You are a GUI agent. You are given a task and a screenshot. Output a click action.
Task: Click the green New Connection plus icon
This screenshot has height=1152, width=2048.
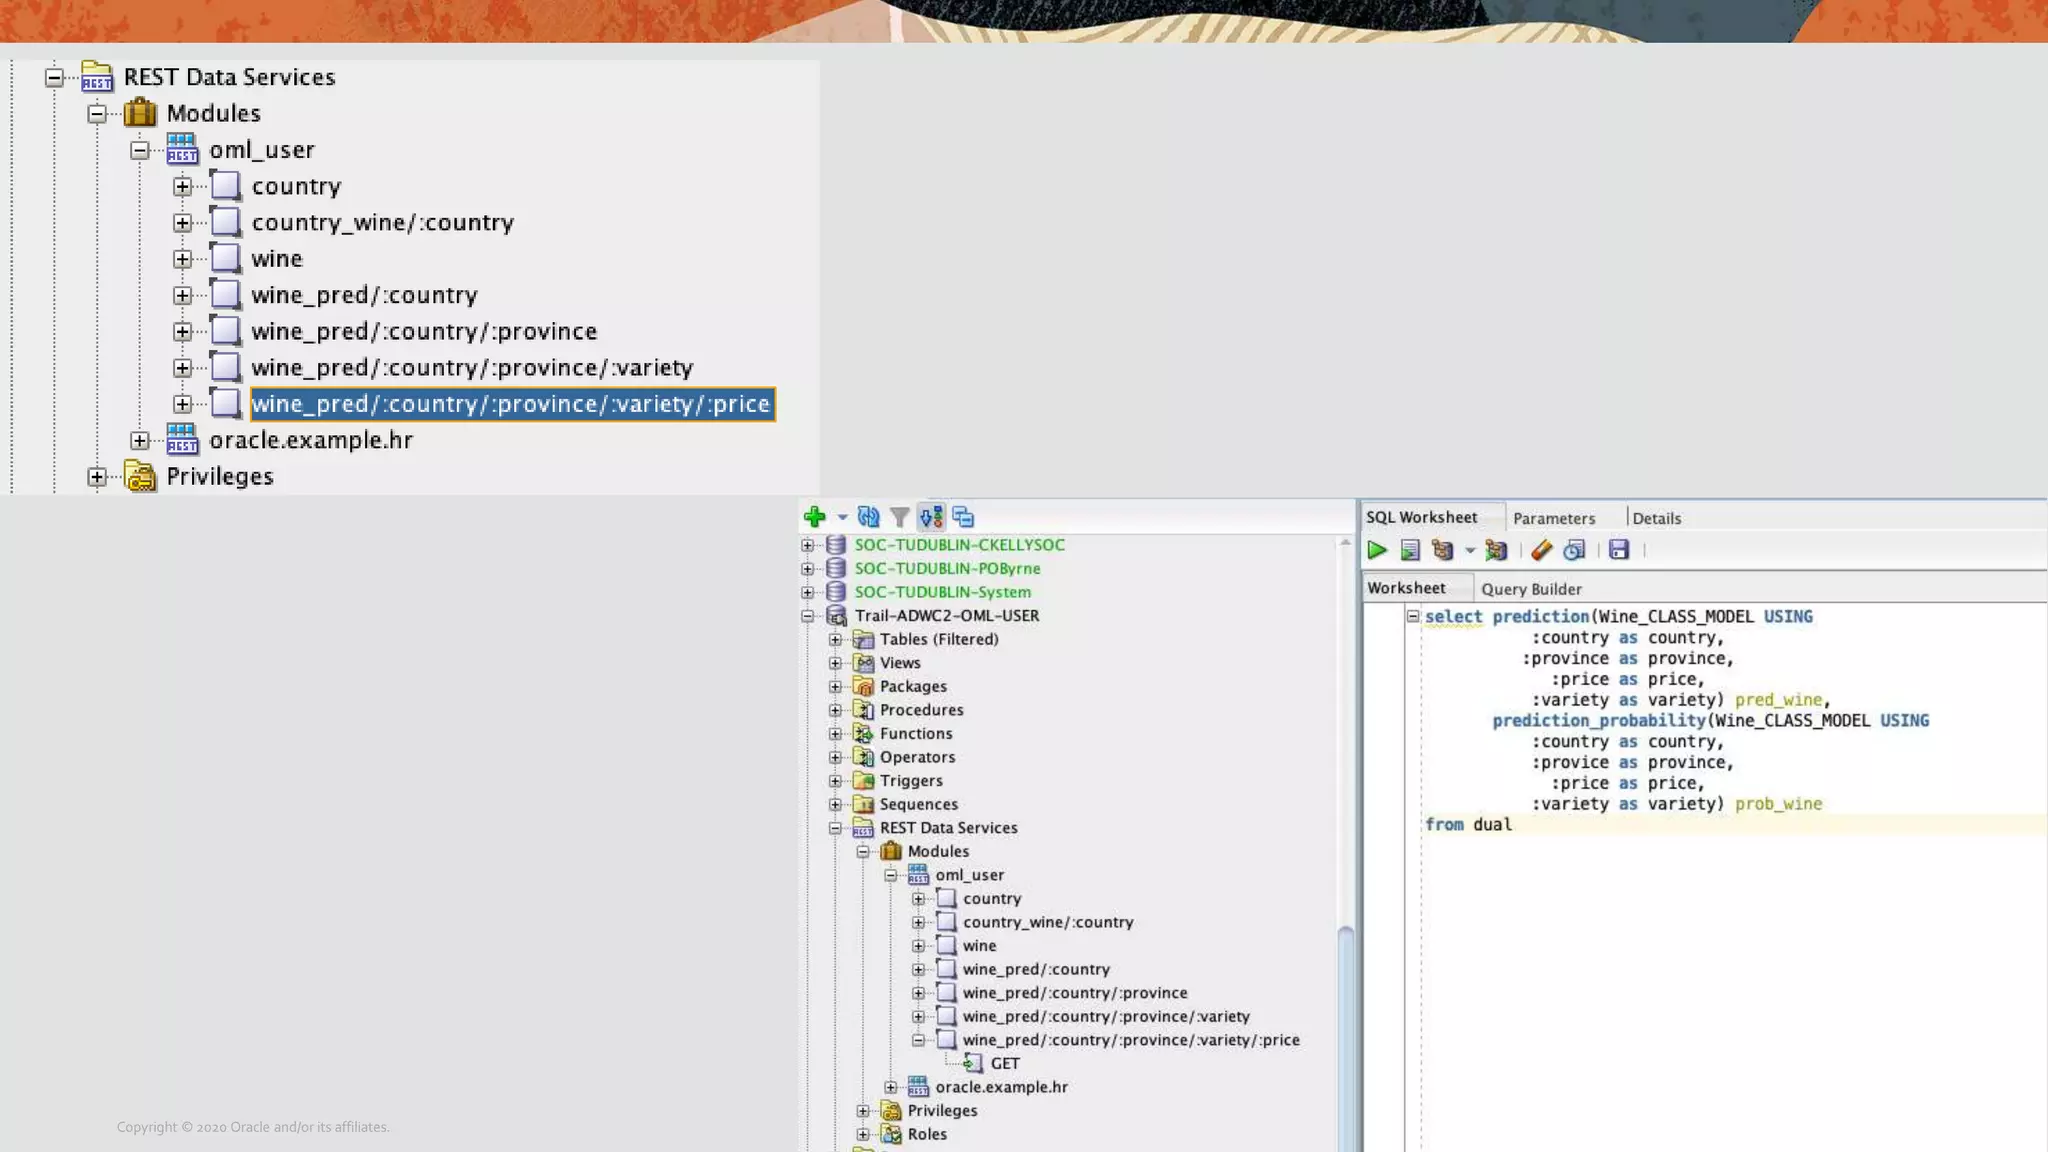coord(814,517)
